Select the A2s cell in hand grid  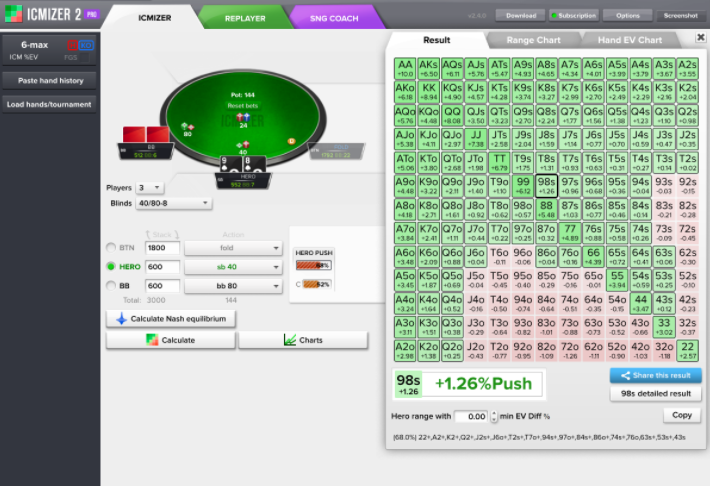687,68
